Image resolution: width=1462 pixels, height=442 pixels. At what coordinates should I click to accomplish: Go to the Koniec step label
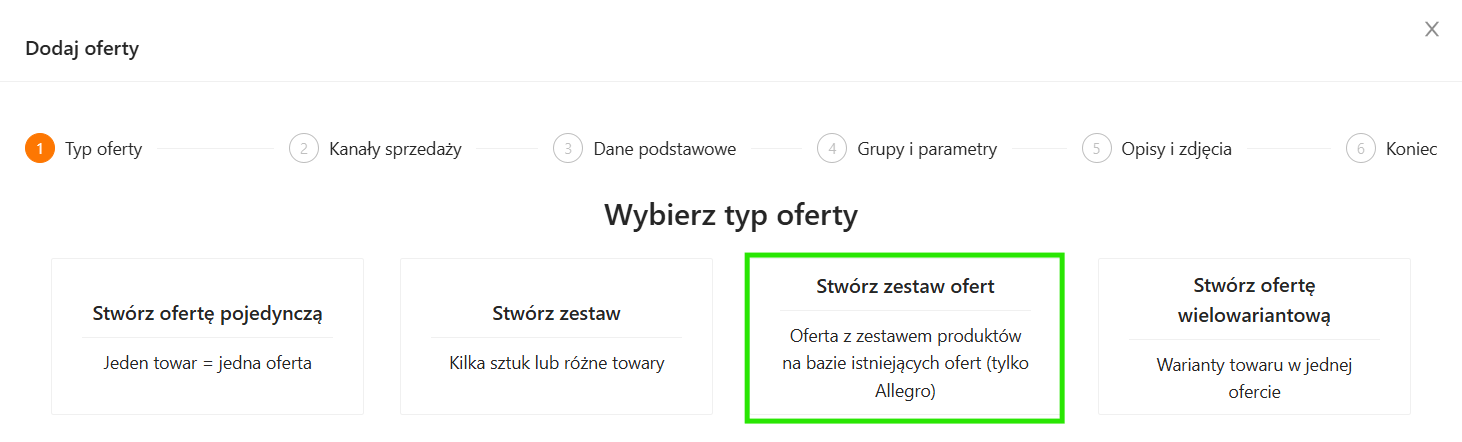(1411, 149)
